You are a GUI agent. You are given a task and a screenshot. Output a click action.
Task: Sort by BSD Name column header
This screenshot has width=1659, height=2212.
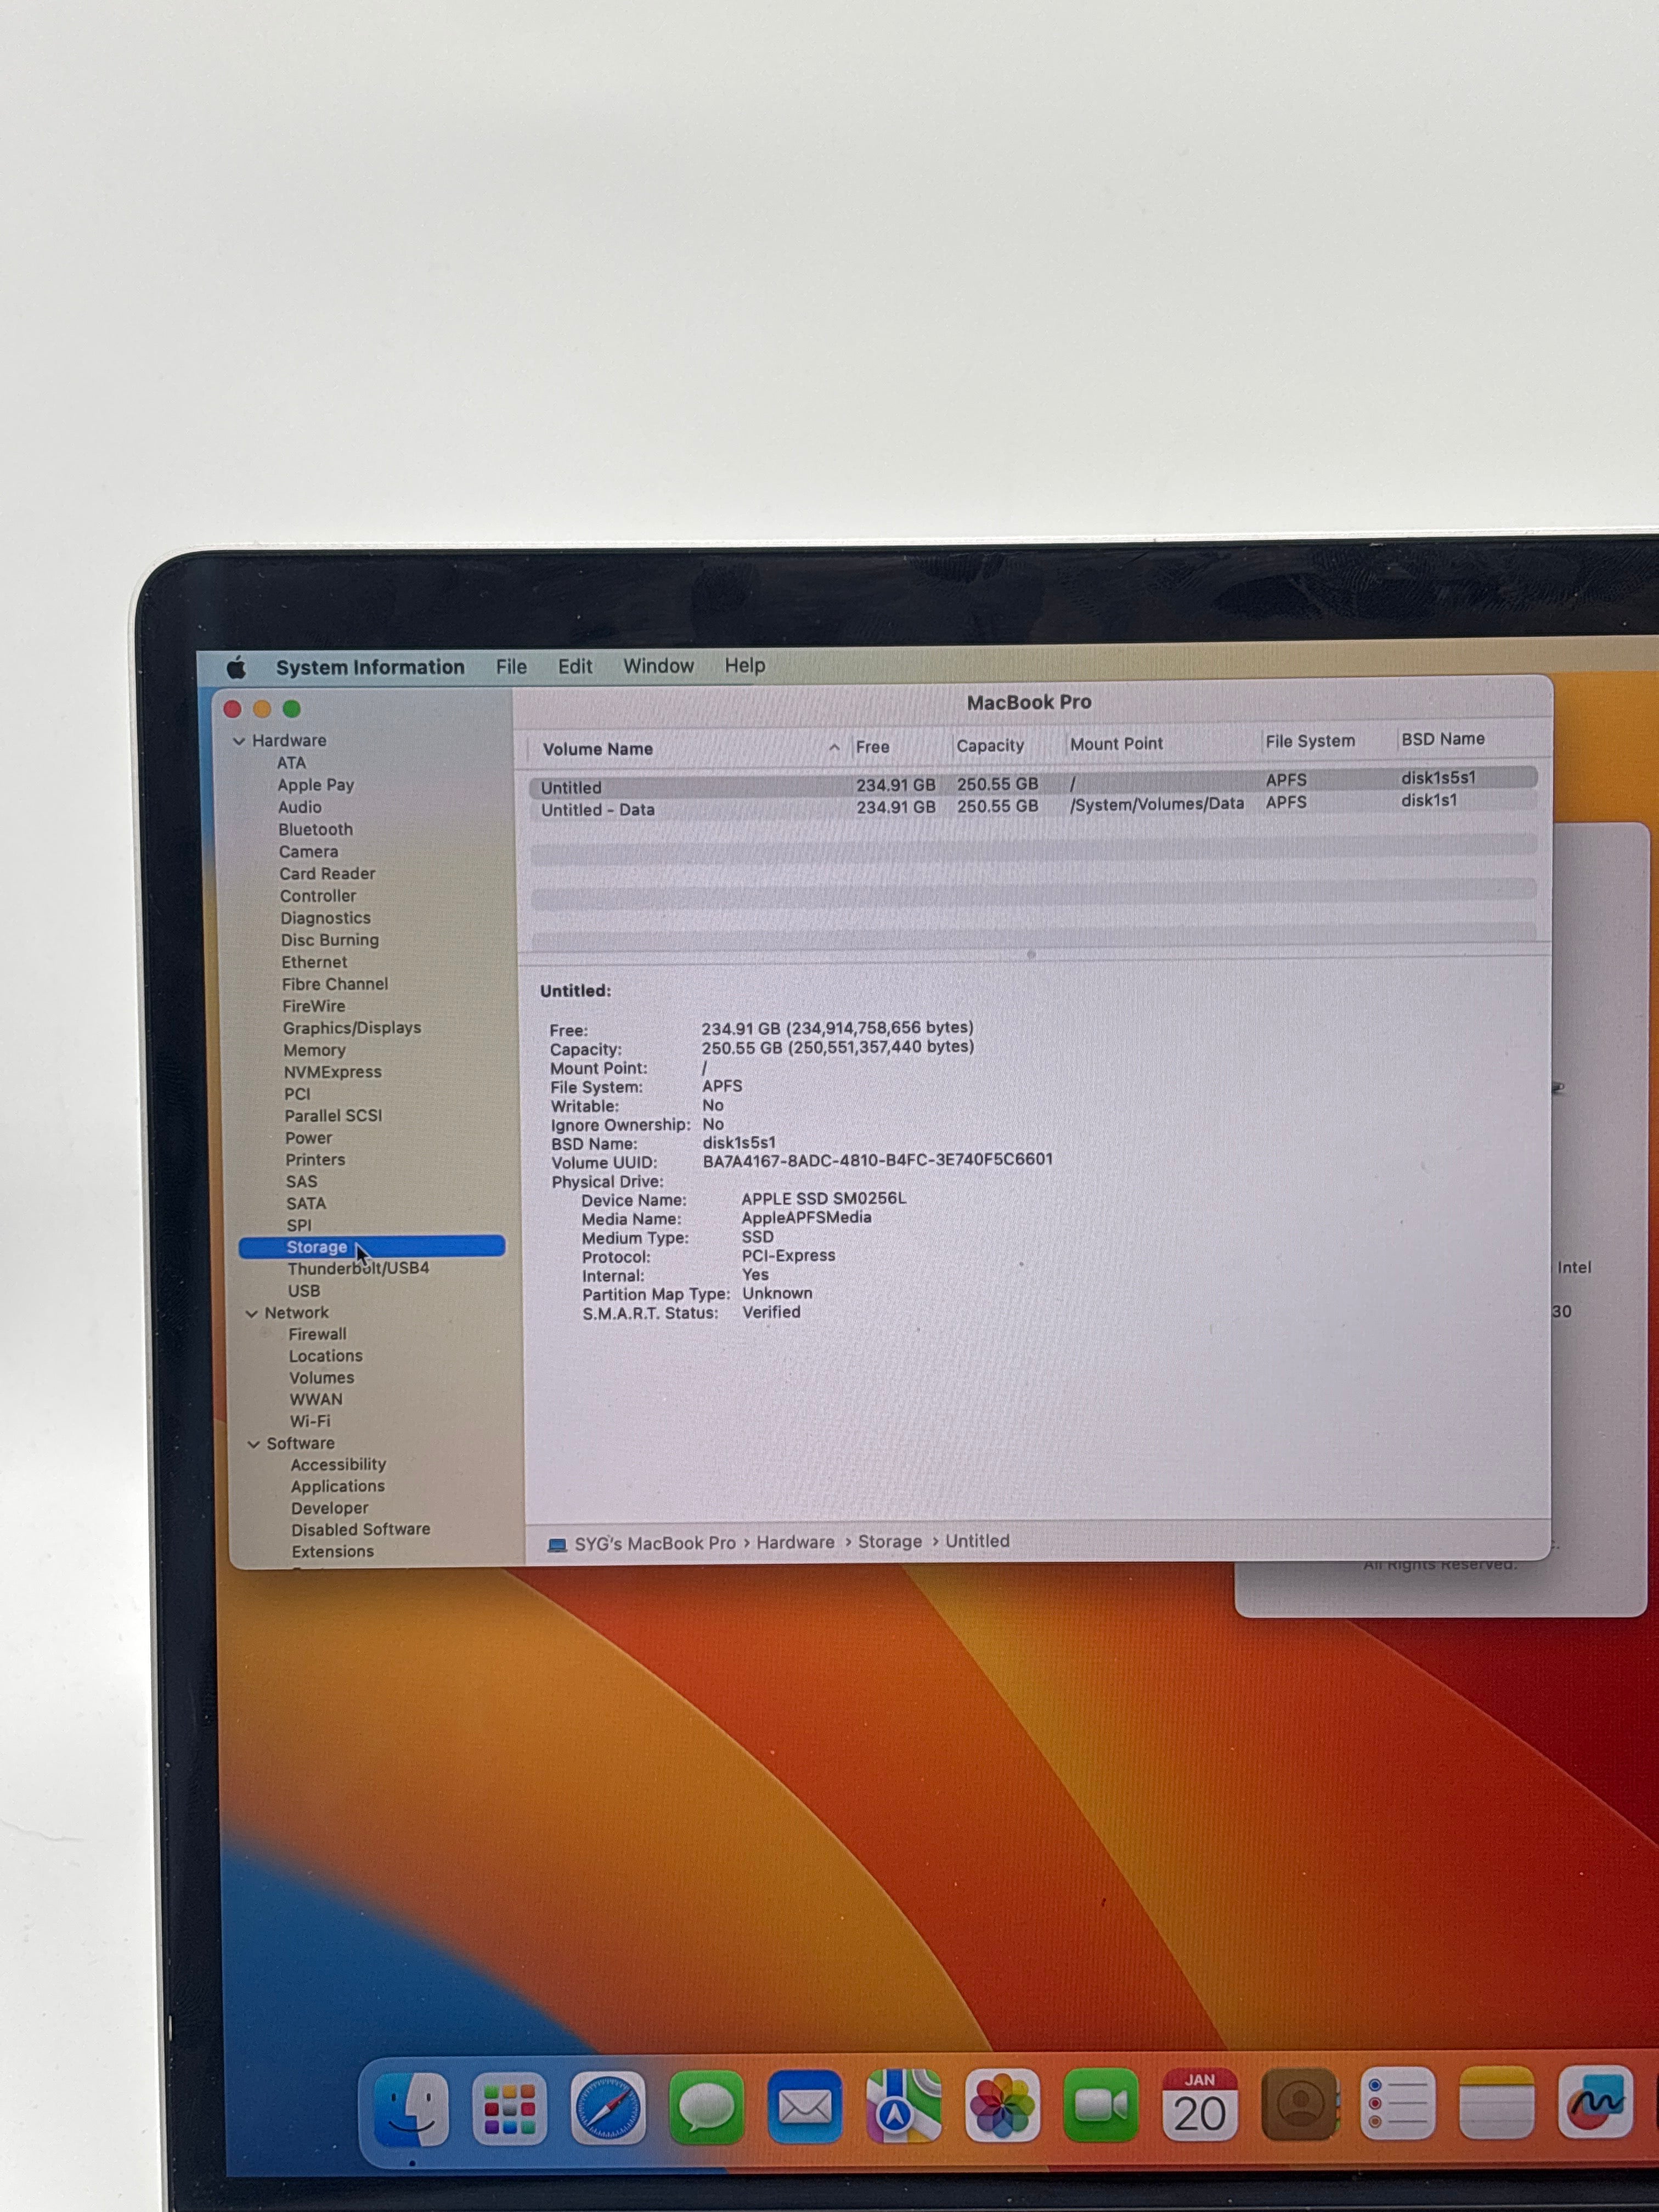point(1442,739)
